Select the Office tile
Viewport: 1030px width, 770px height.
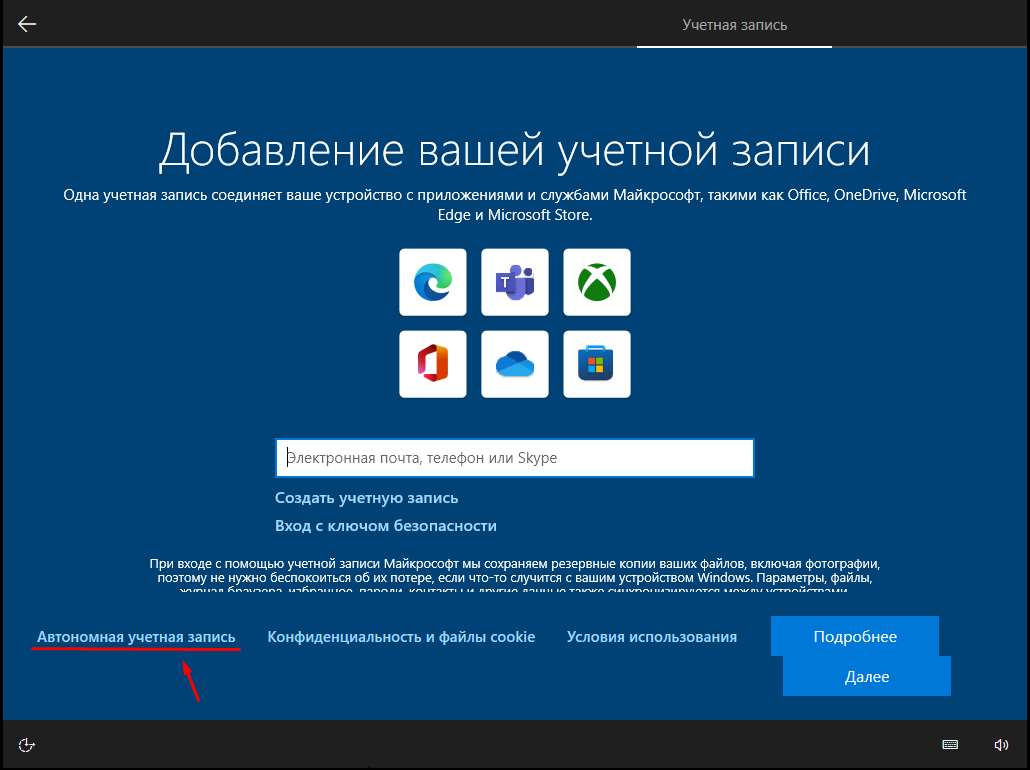tap(433, 364)
